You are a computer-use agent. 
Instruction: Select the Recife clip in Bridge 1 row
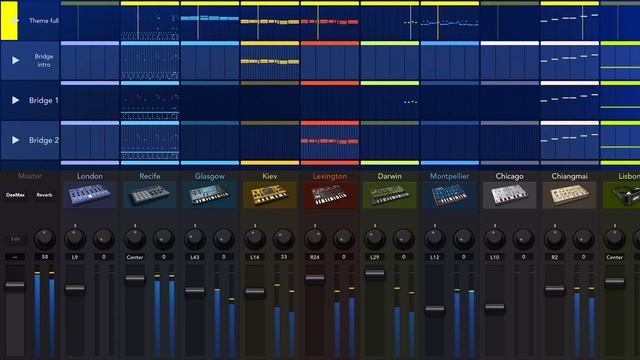coord(150,100)
